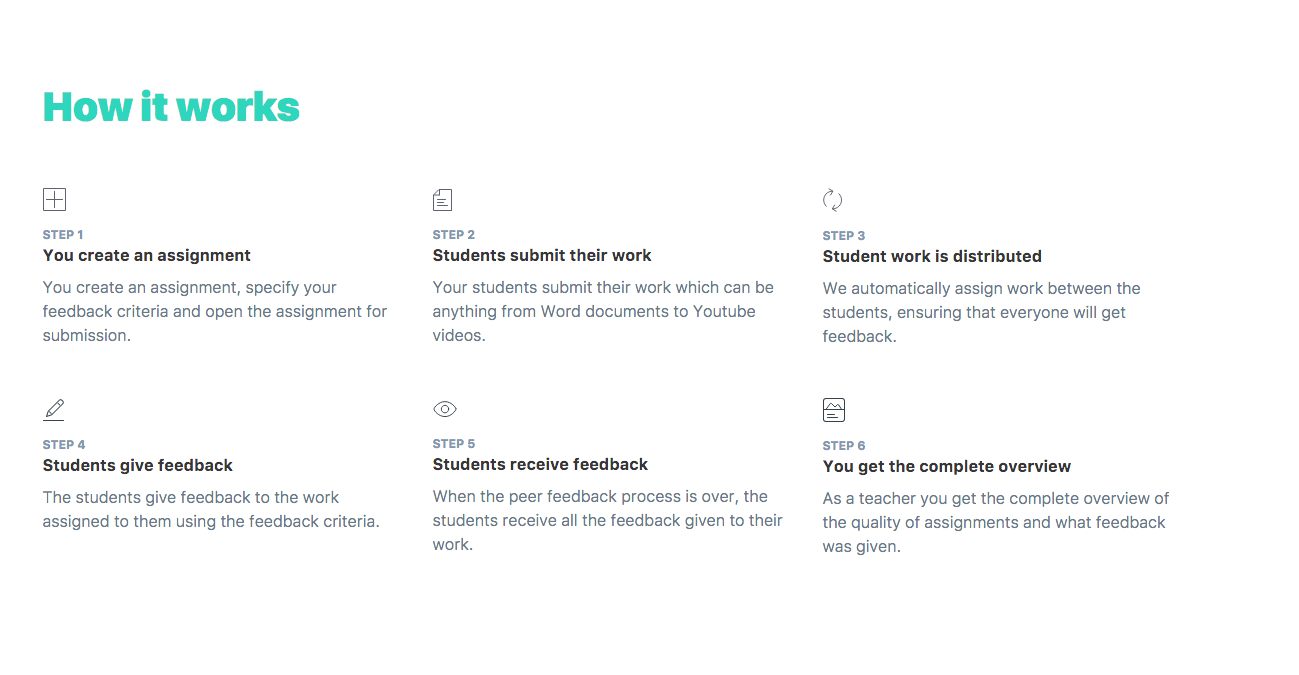Viewport: 1299px width, 675px height.
Task: Click the 'Students give feedback' heading
Action: [x=138, y=466]
